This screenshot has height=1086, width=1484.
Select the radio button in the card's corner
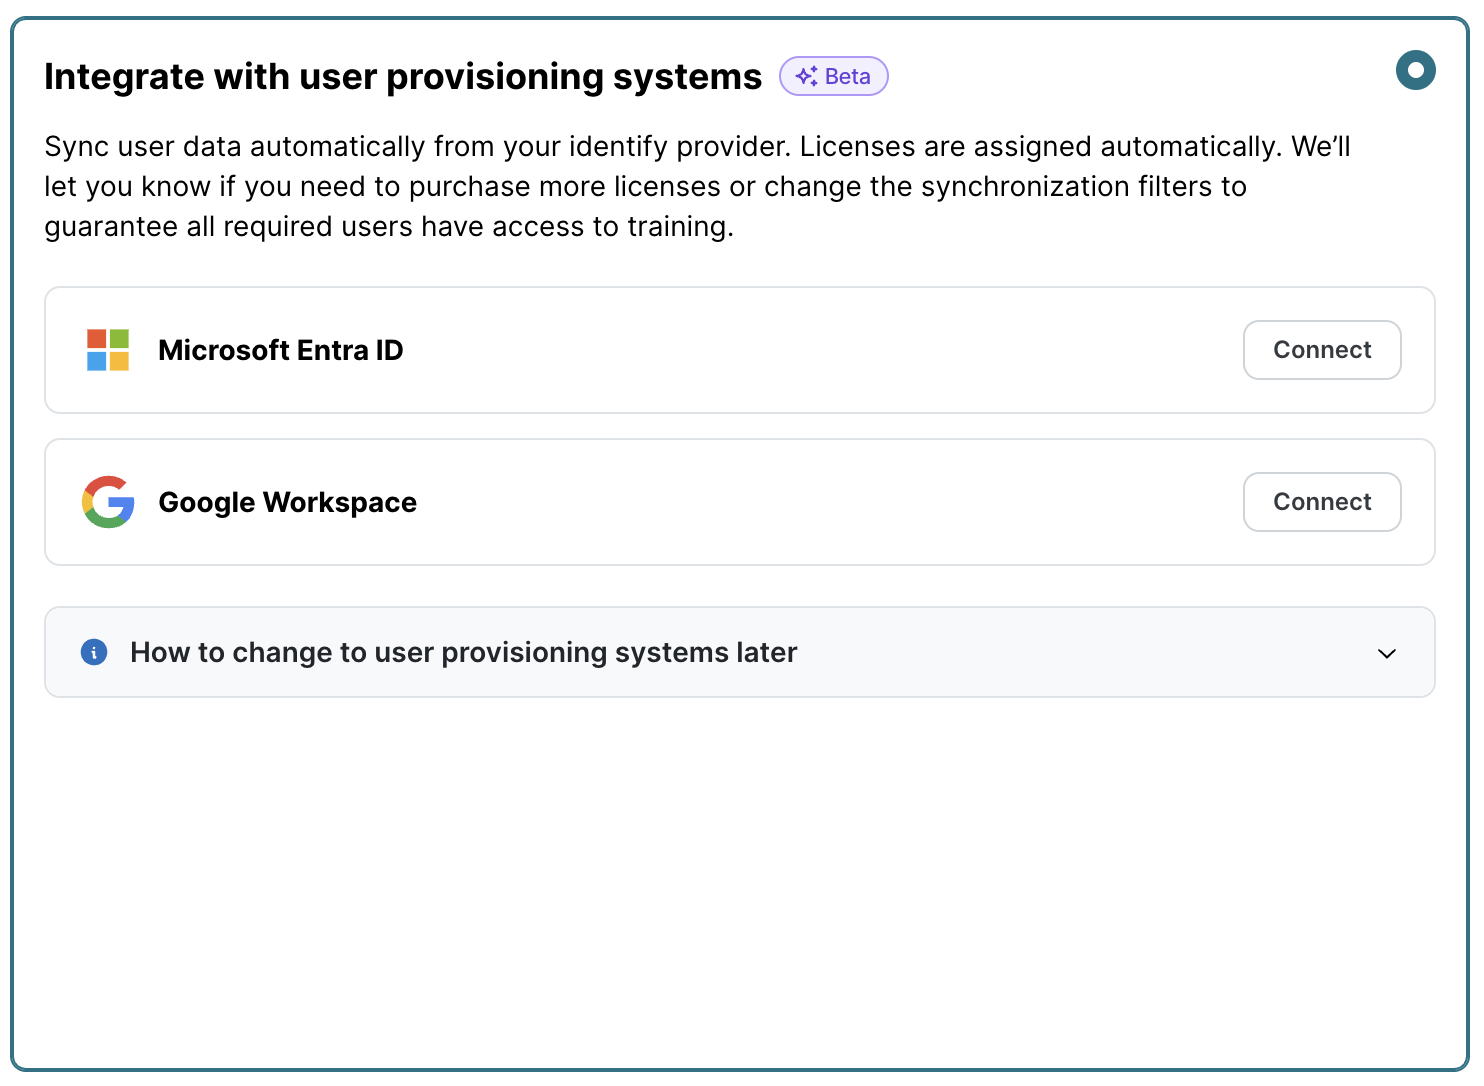point(1415,70)
